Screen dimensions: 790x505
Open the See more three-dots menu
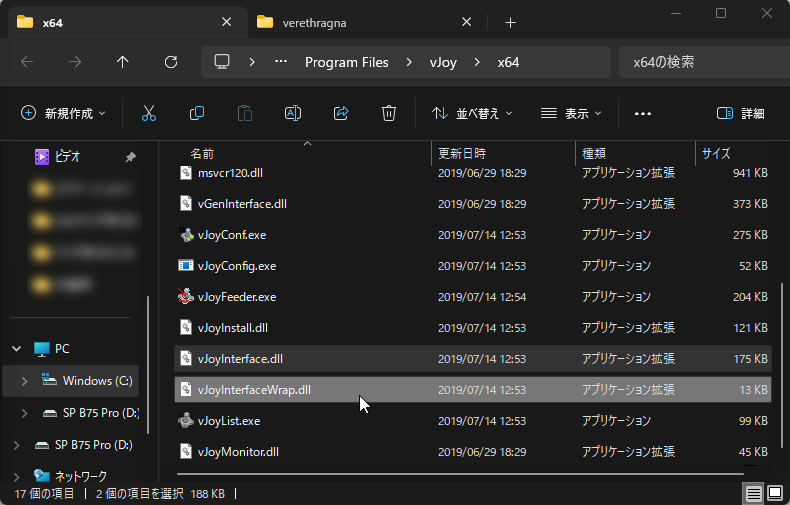(x=643, y=114)
